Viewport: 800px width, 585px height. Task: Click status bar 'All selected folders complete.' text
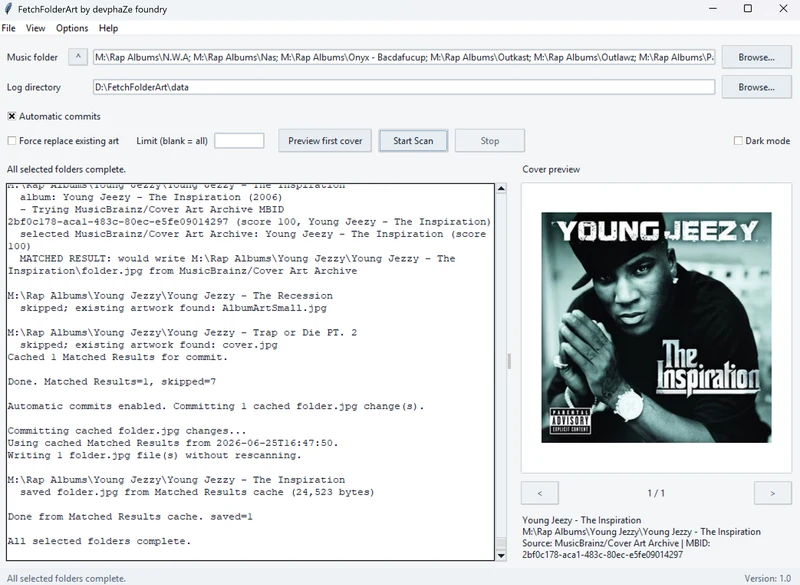pos(66,578)
